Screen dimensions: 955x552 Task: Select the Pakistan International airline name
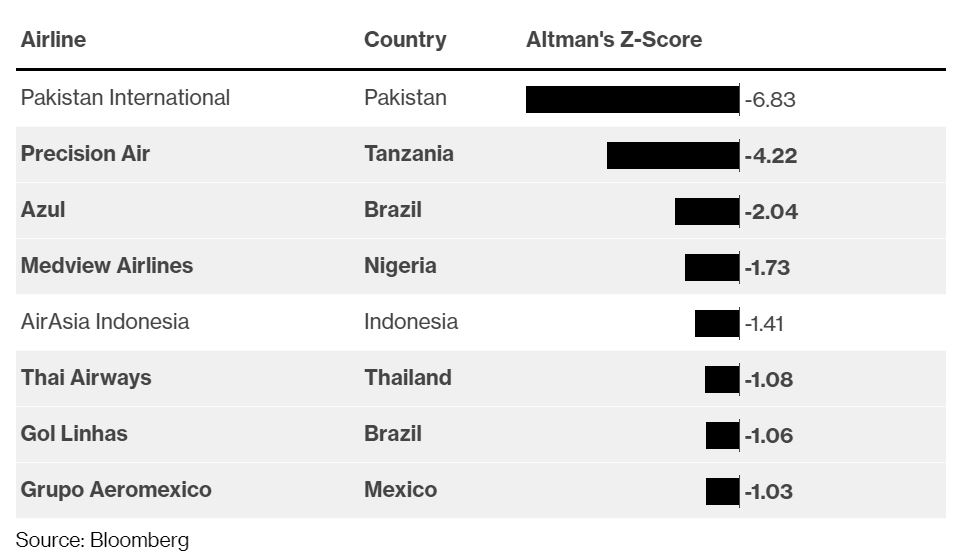point(125,97)
